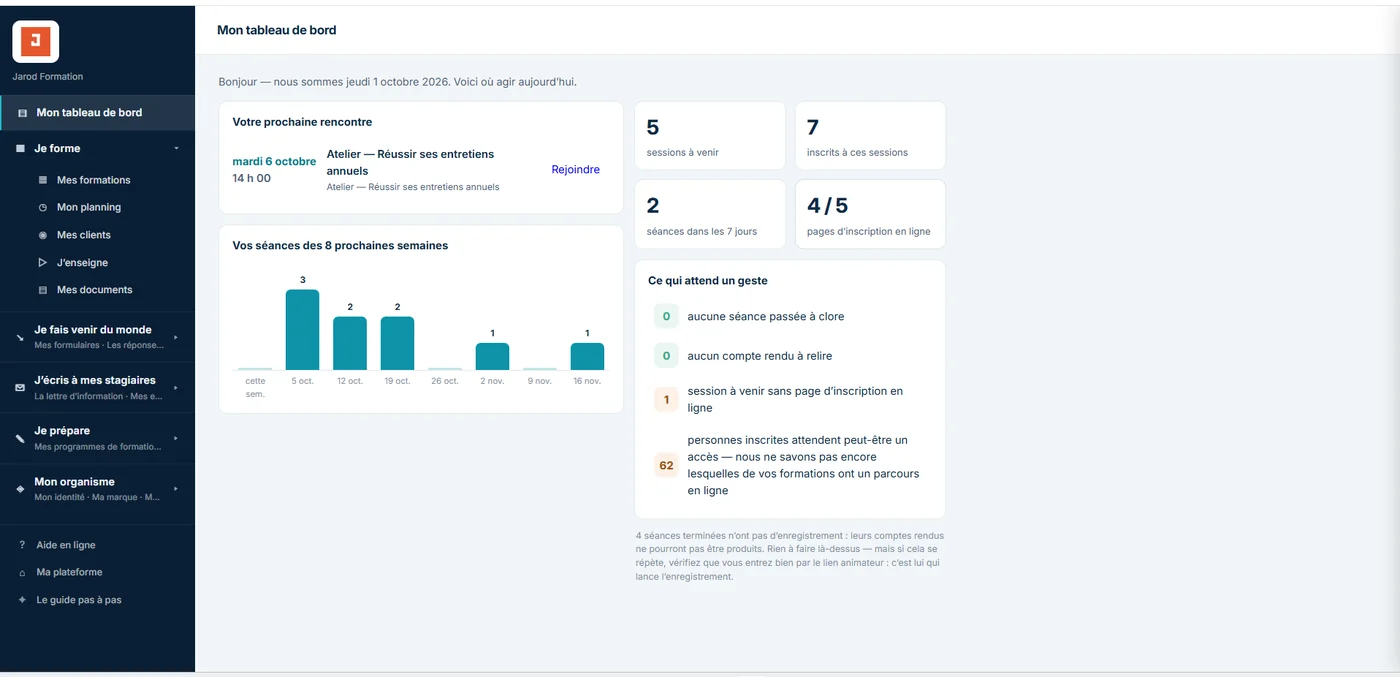
Task: Click 'aucune séance passée à clore'
Action: point(766,317)
